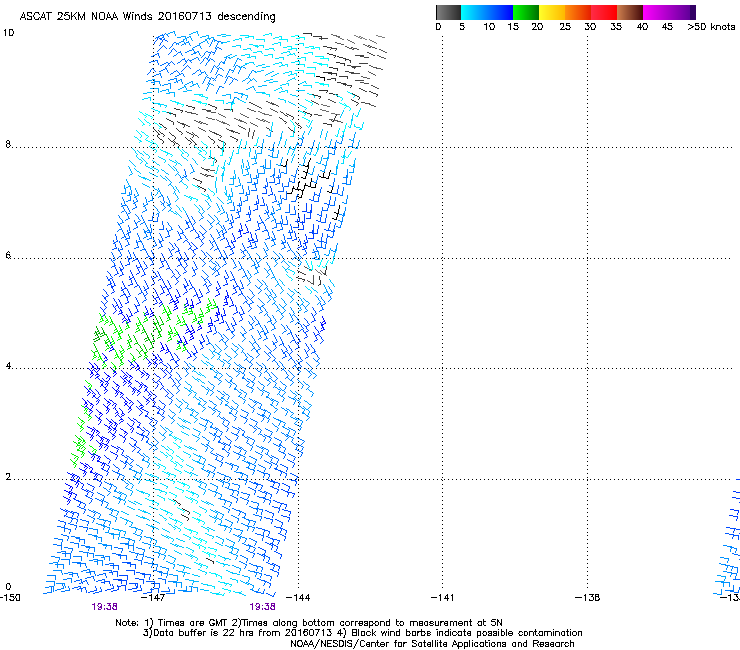Click longitude label '-150'
The width and height of the screenshot is (740, 650).
pyautogui.click(x=10, y=598)
